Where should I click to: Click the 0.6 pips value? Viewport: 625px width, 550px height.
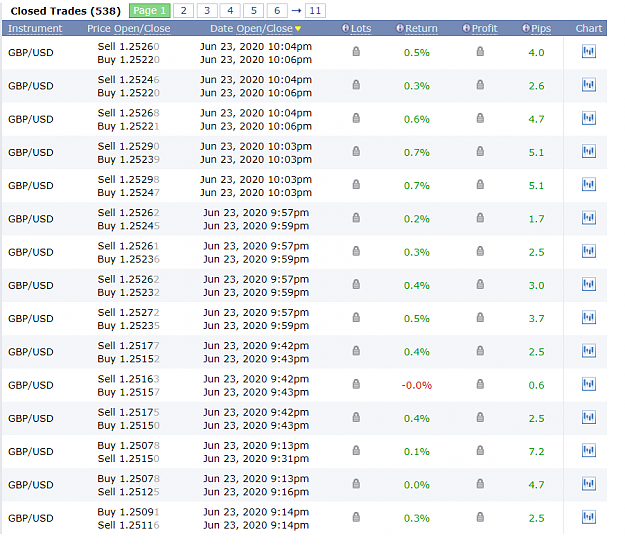536,385
